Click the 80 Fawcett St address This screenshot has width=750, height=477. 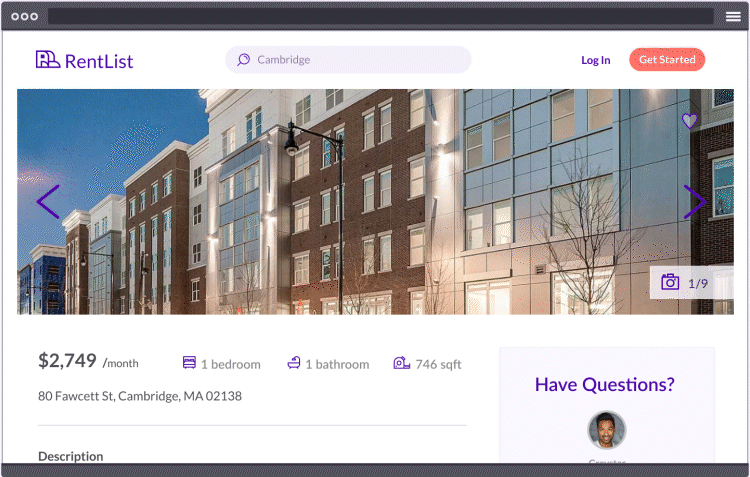tap(140, 396)
